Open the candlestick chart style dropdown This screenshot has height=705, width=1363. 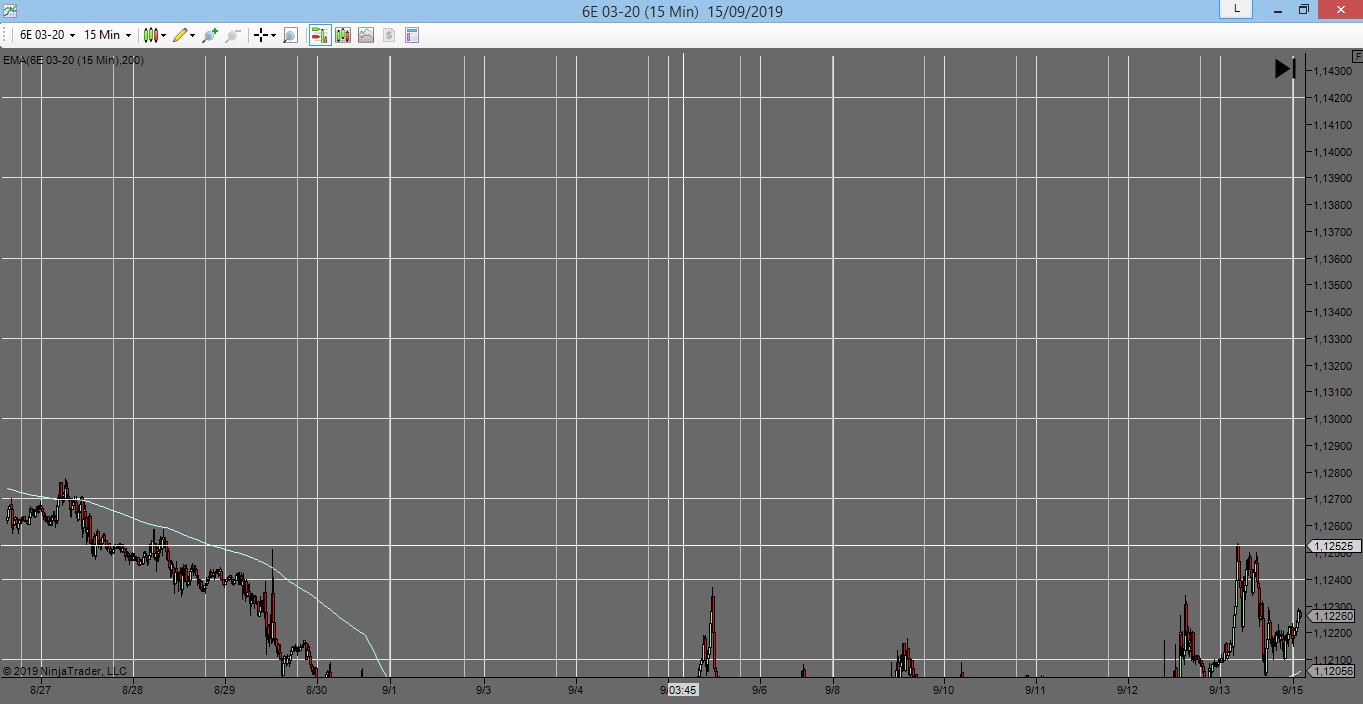coord(153,35)
